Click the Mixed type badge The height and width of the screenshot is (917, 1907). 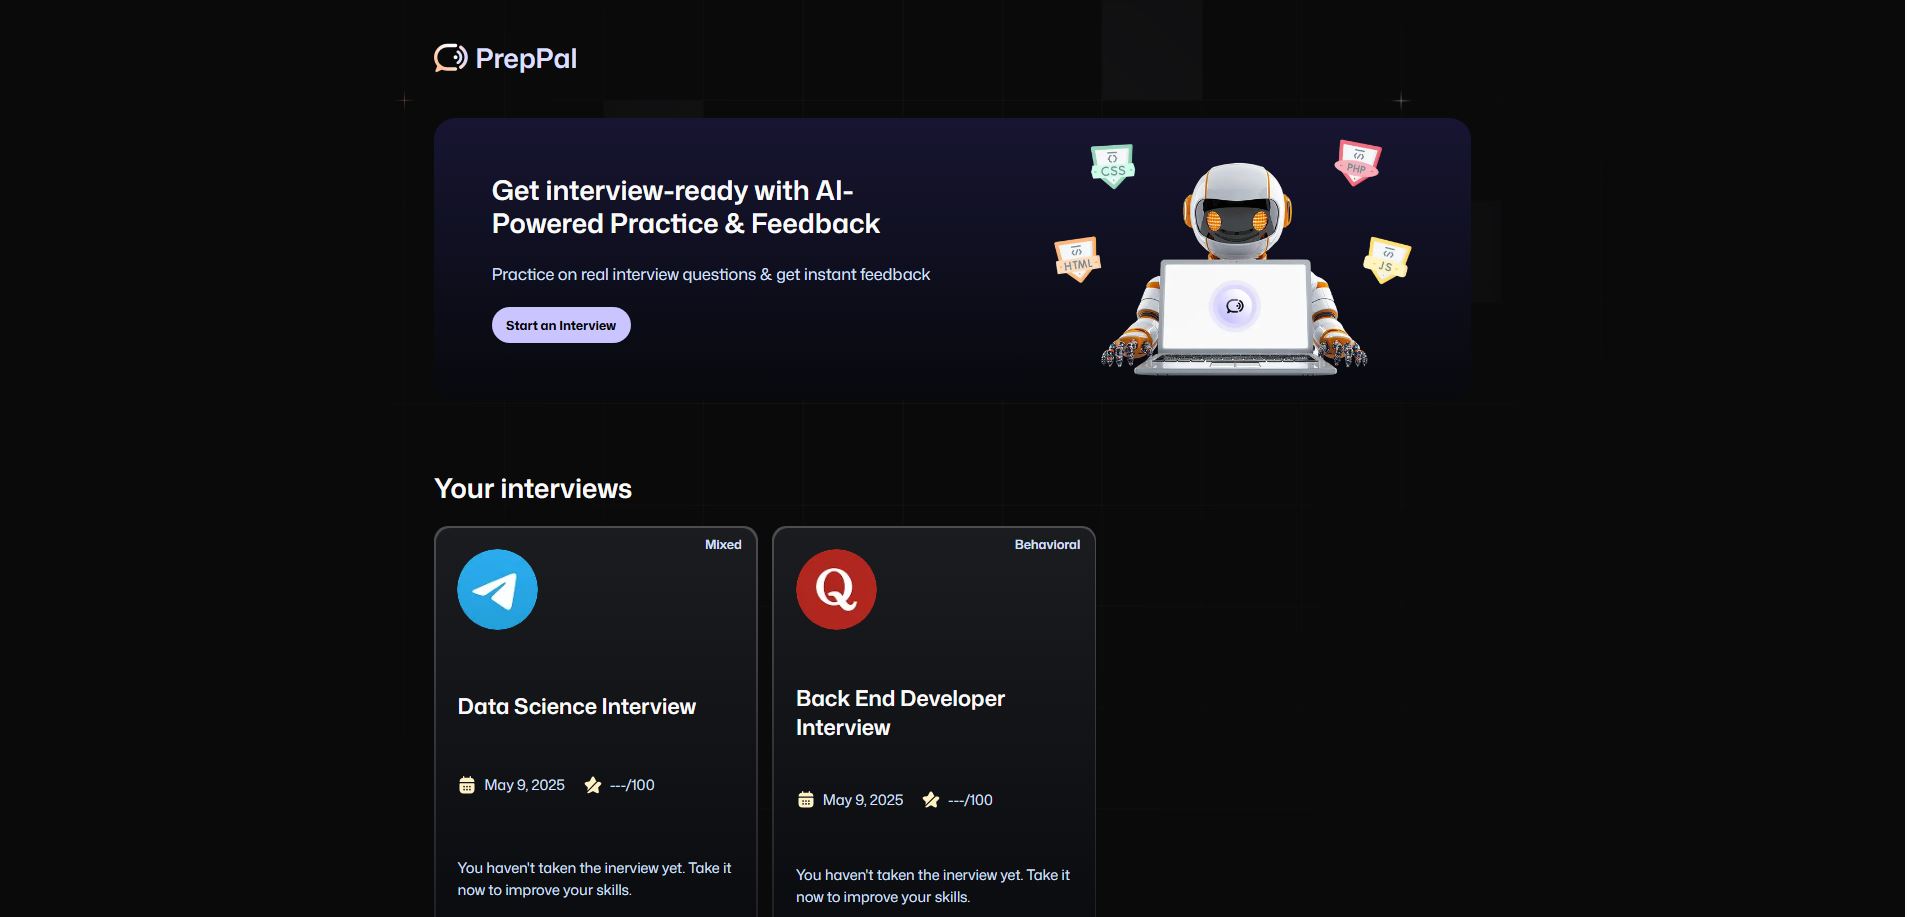tap(723, 545)
